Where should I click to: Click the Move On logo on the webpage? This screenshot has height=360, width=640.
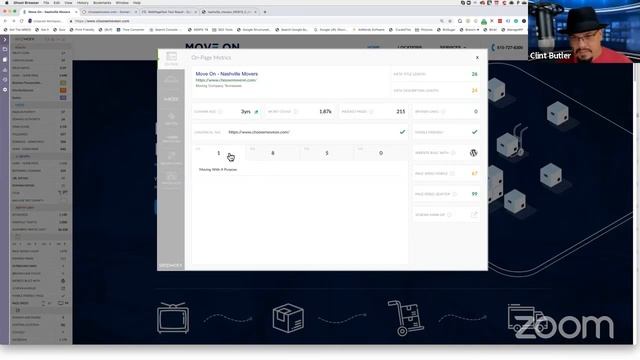(212, 47)
